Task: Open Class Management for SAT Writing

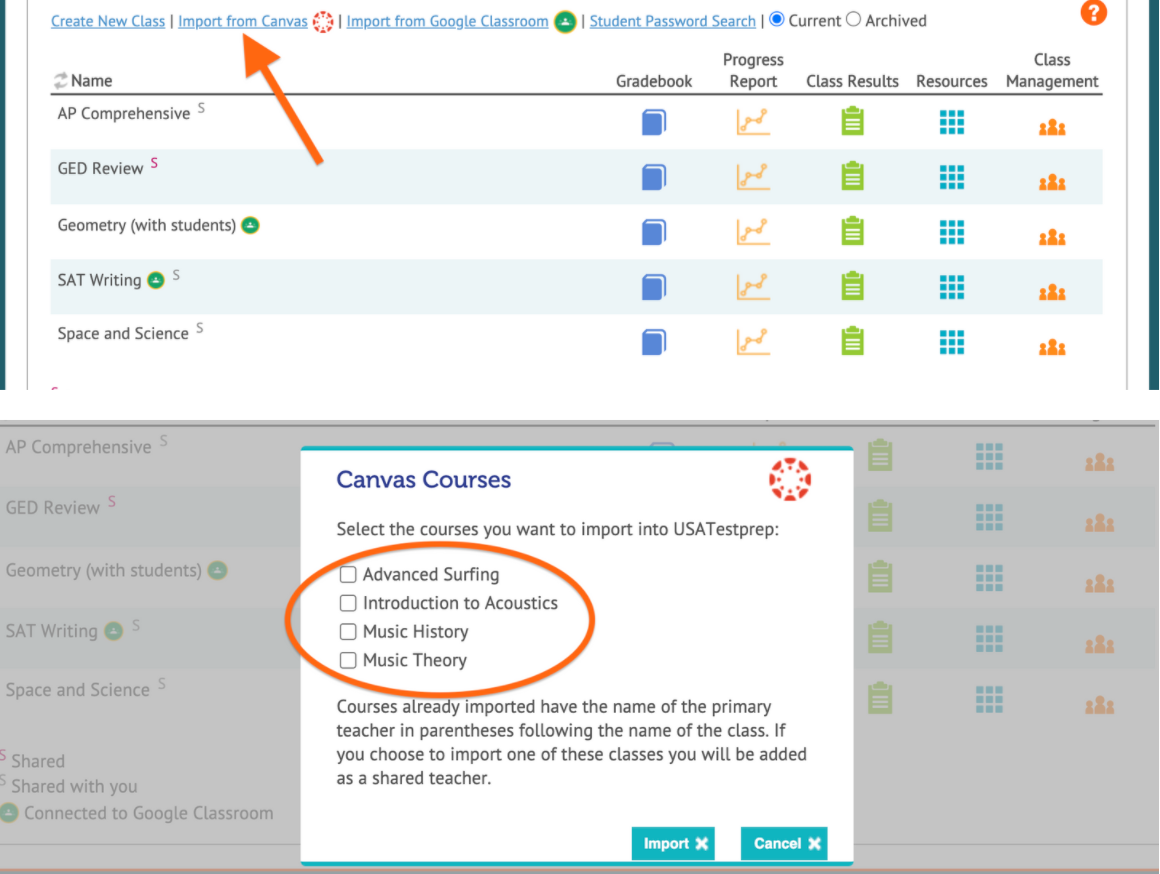Action: pyautogui.click(x=1052, y=292)
